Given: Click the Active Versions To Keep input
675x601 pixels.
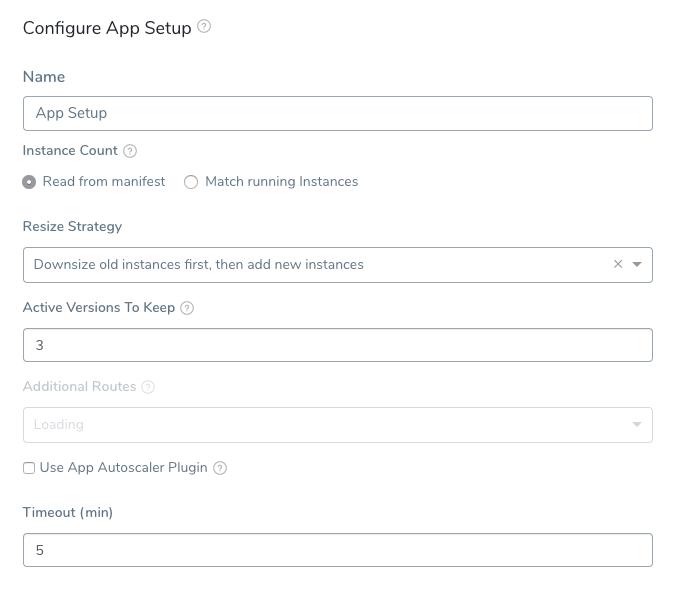Looking at the screenshot, I should point(338,345).
